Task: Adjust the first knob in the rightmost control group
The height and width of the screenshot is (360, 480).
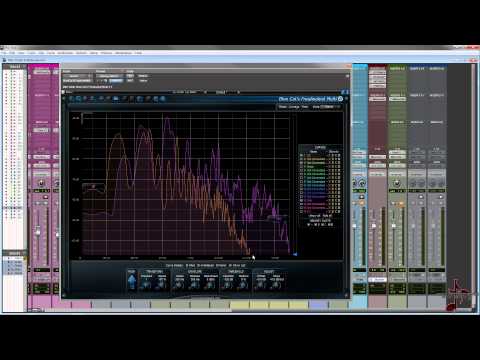Action: (x=261, y=284)
